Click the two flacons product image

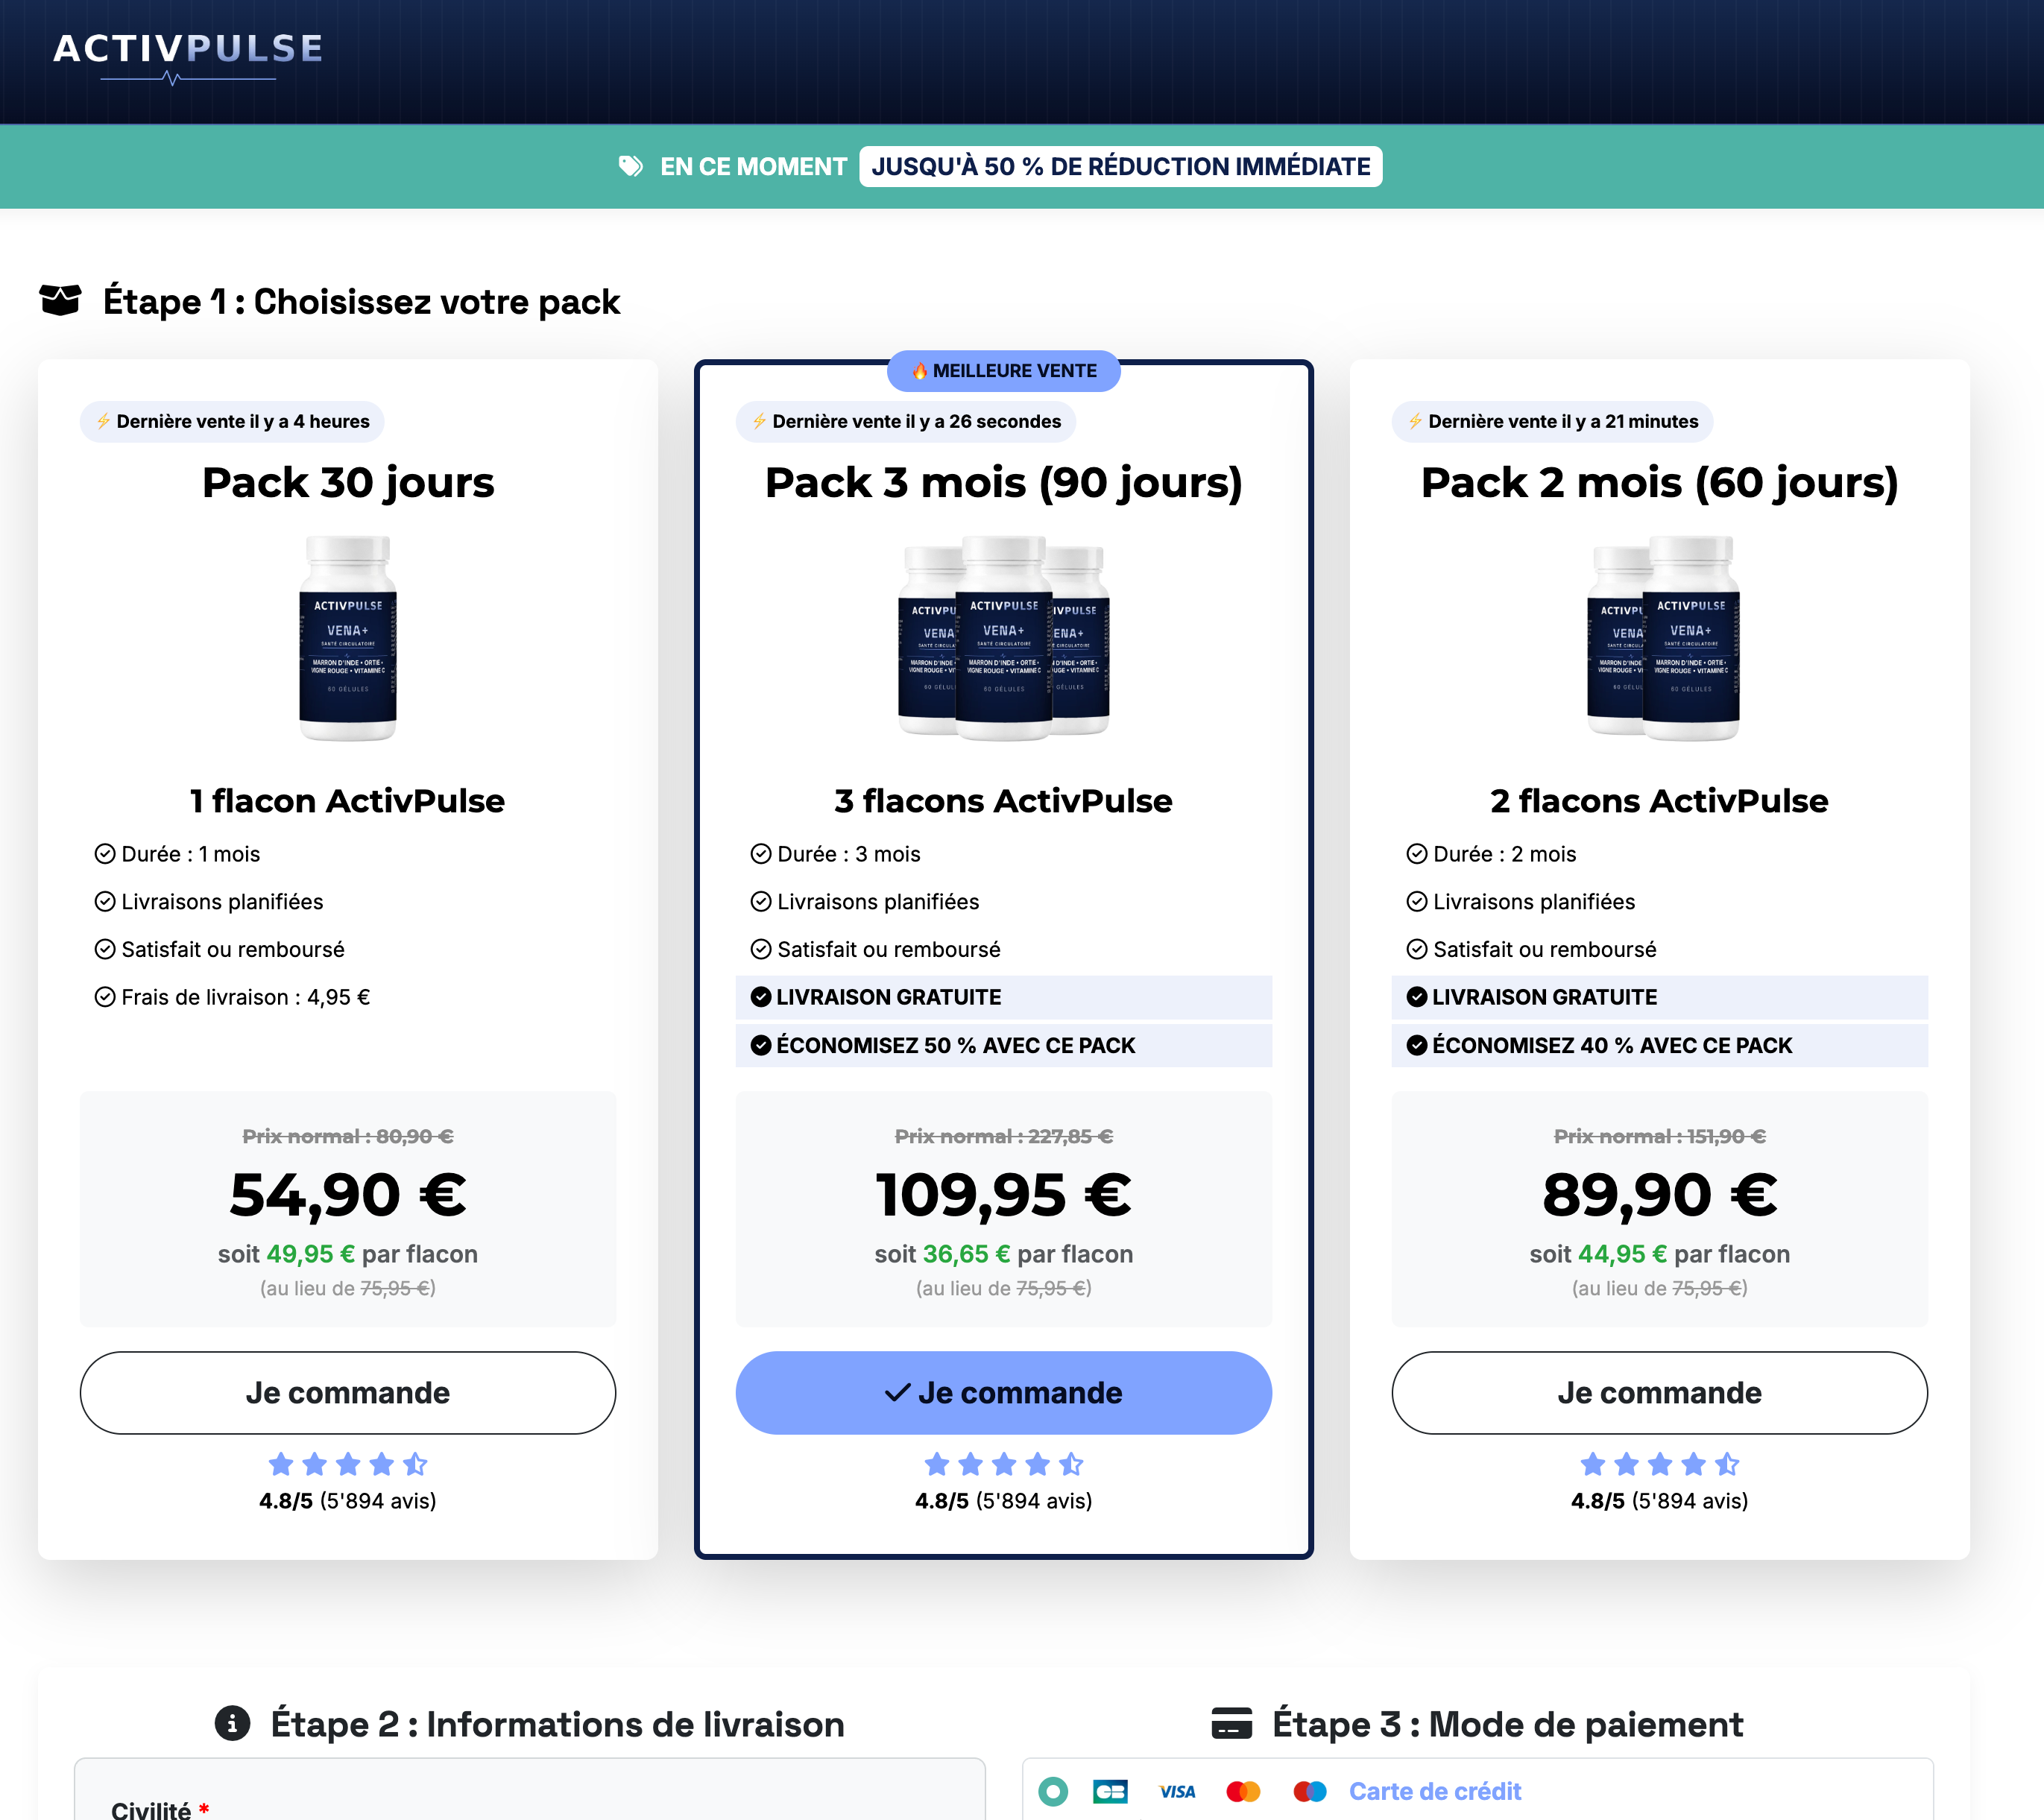1663,638
